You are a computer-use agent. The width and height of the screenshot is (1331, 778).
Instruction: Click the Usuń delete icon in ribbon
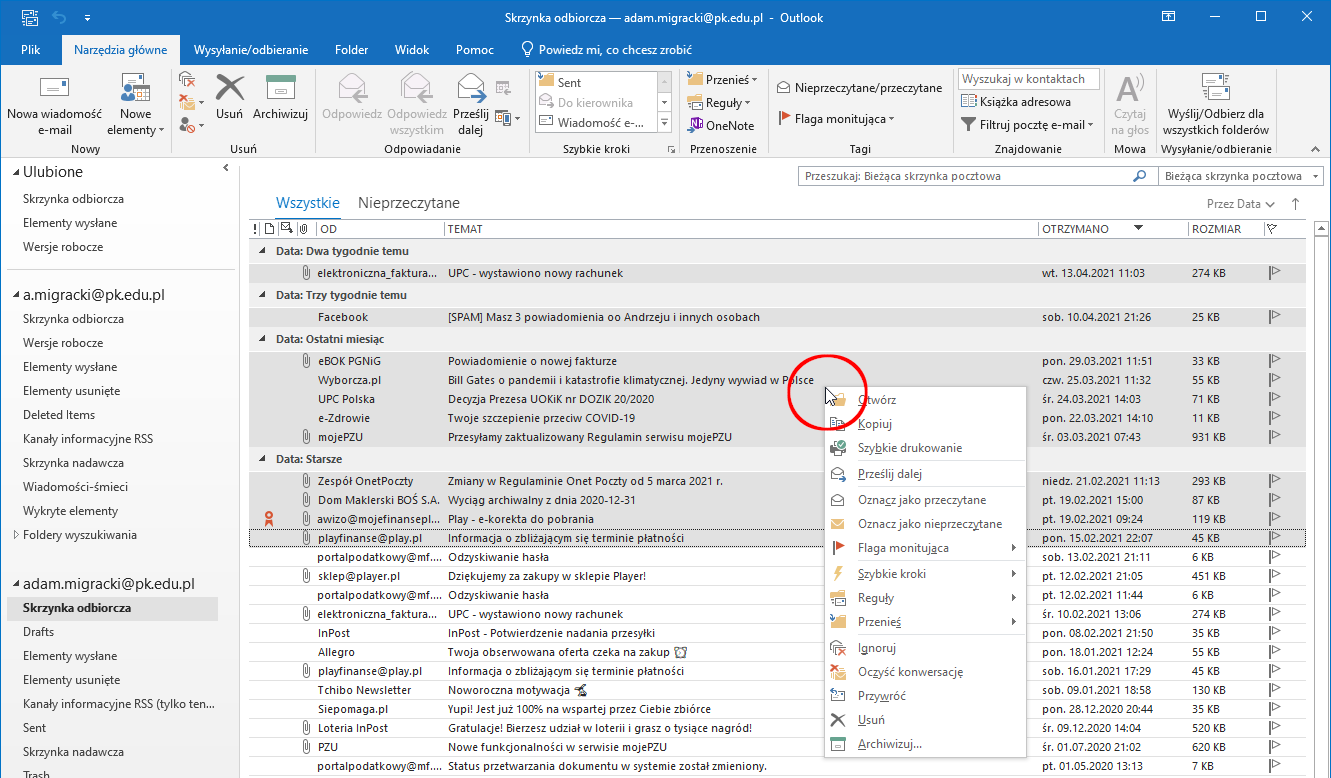coord(230,90)
